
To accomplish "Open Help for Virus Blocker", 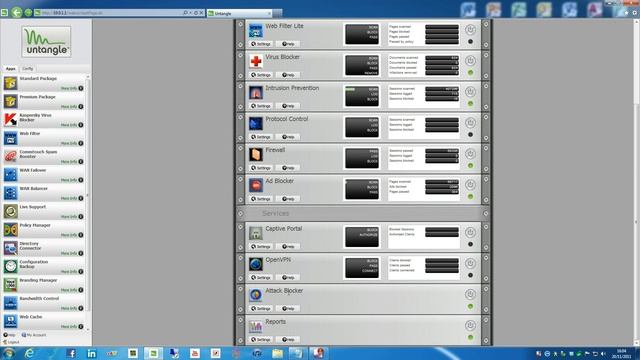I will coord(288,75).
